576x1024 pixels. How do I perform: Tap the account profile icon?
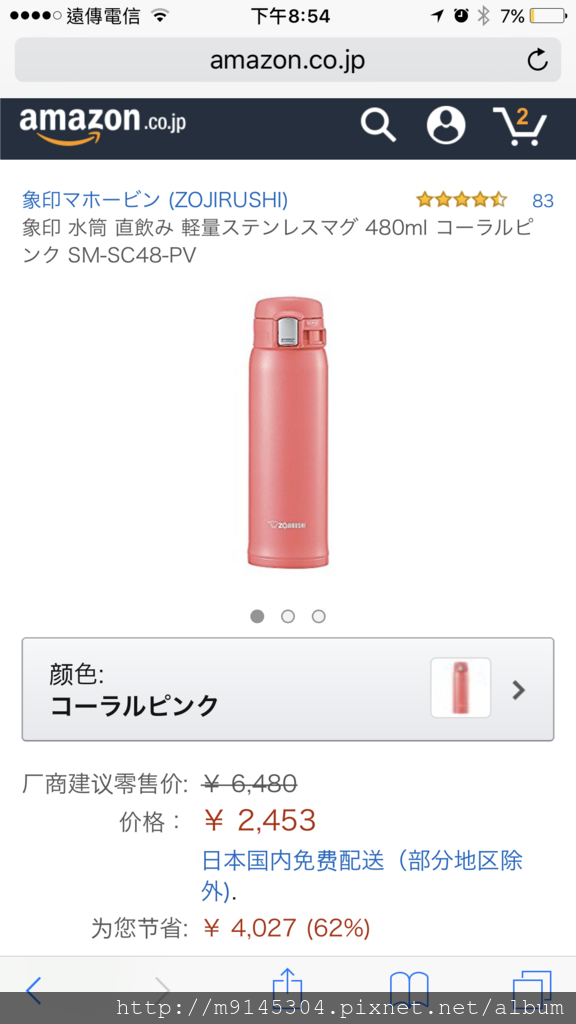pos(446,125)
